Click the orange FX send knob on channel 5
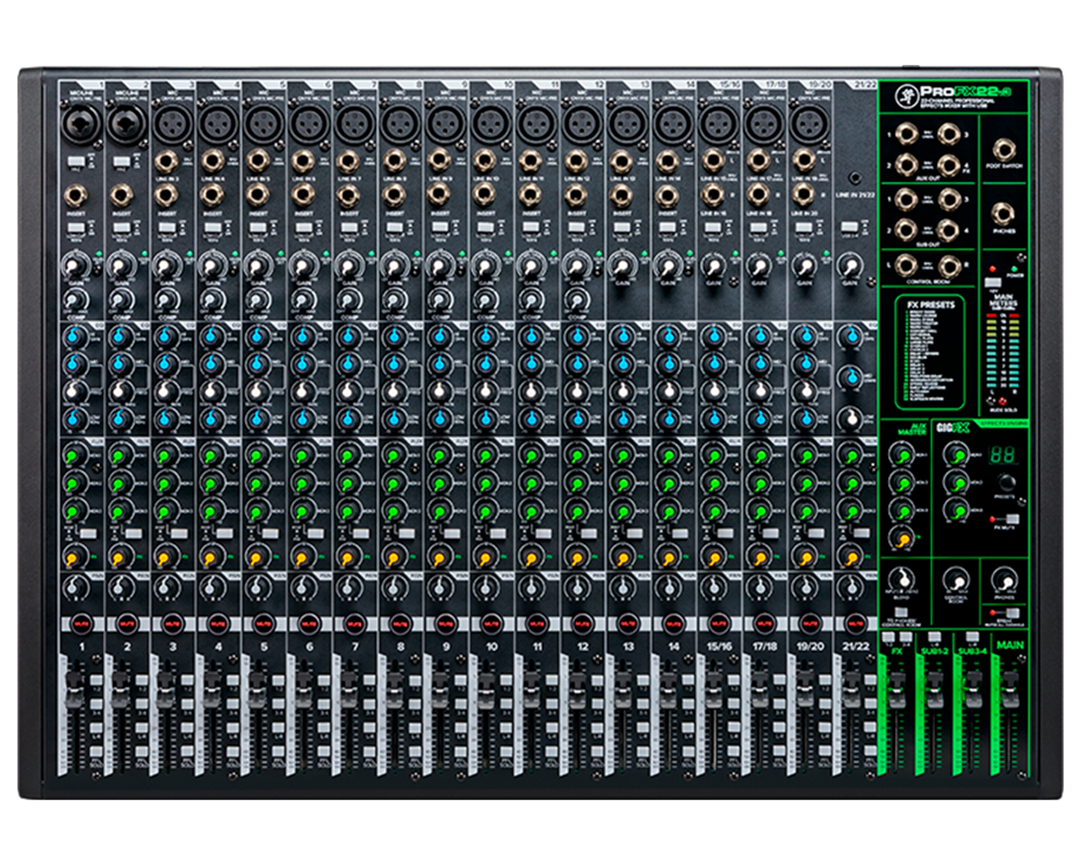The width and height of the screenshot is (1080, 865). point(255,555)
